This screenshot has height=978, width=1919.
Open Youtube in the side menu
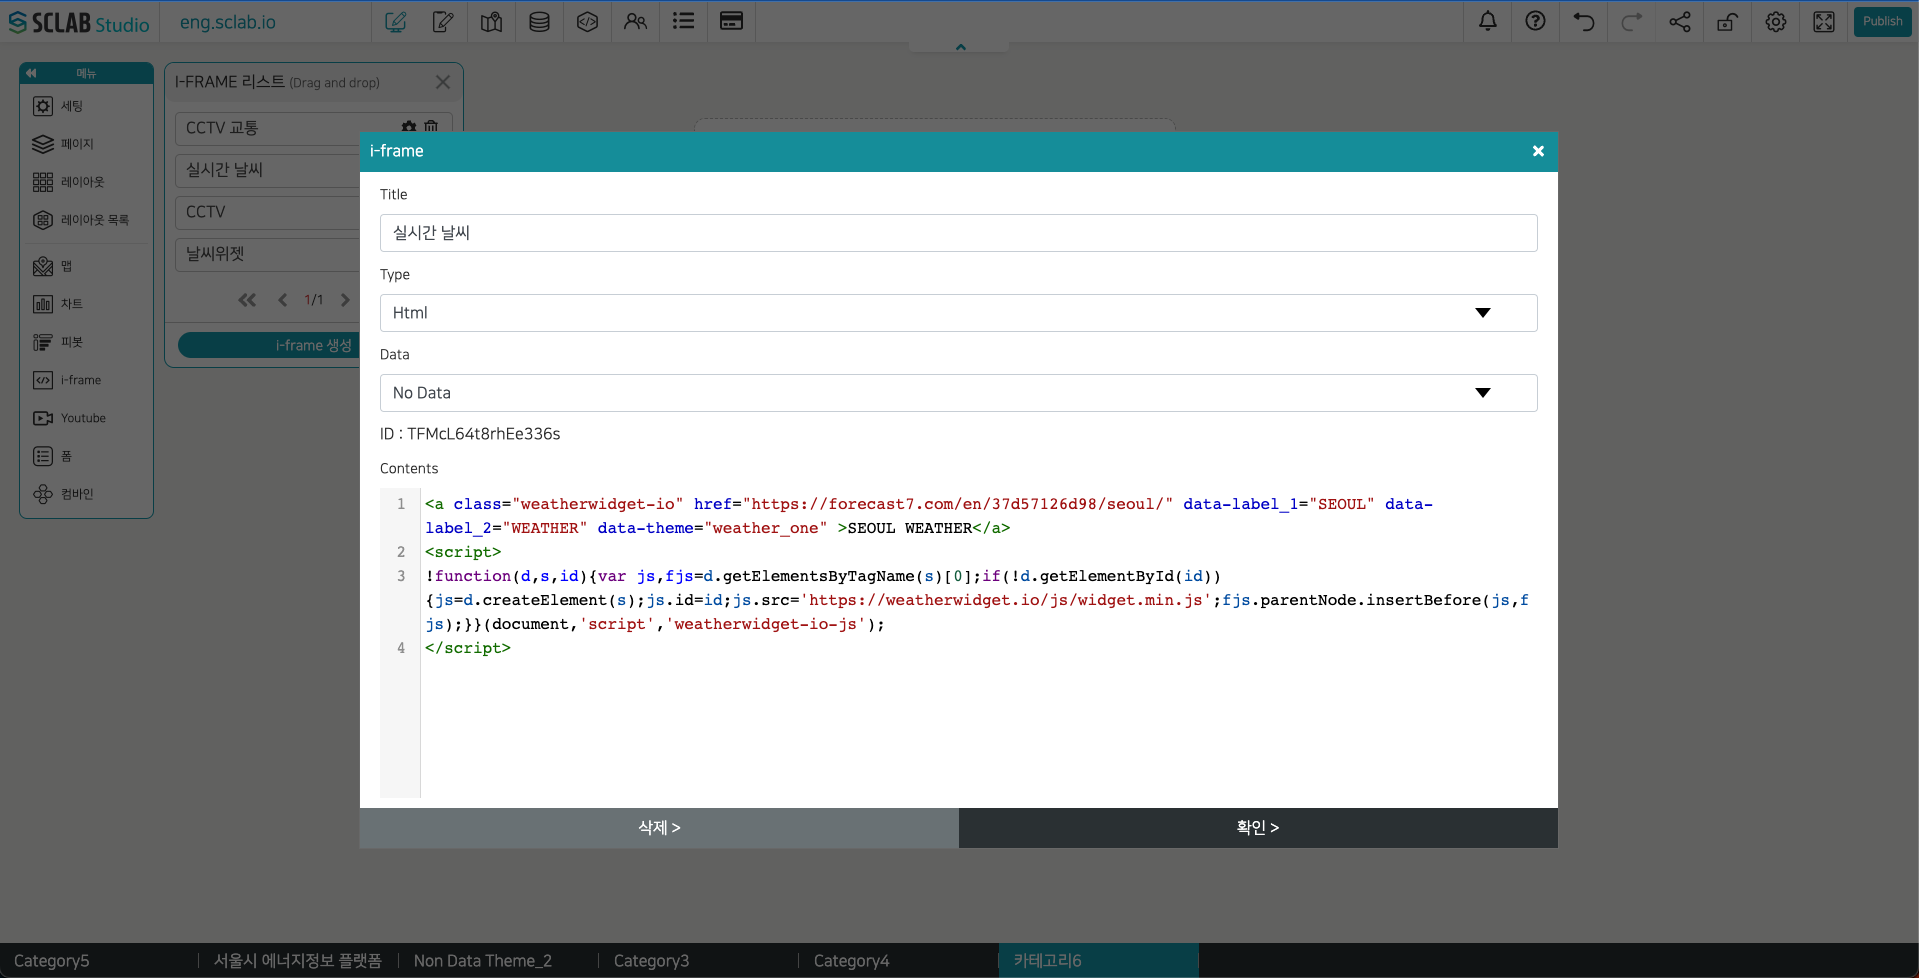(86, 418)
